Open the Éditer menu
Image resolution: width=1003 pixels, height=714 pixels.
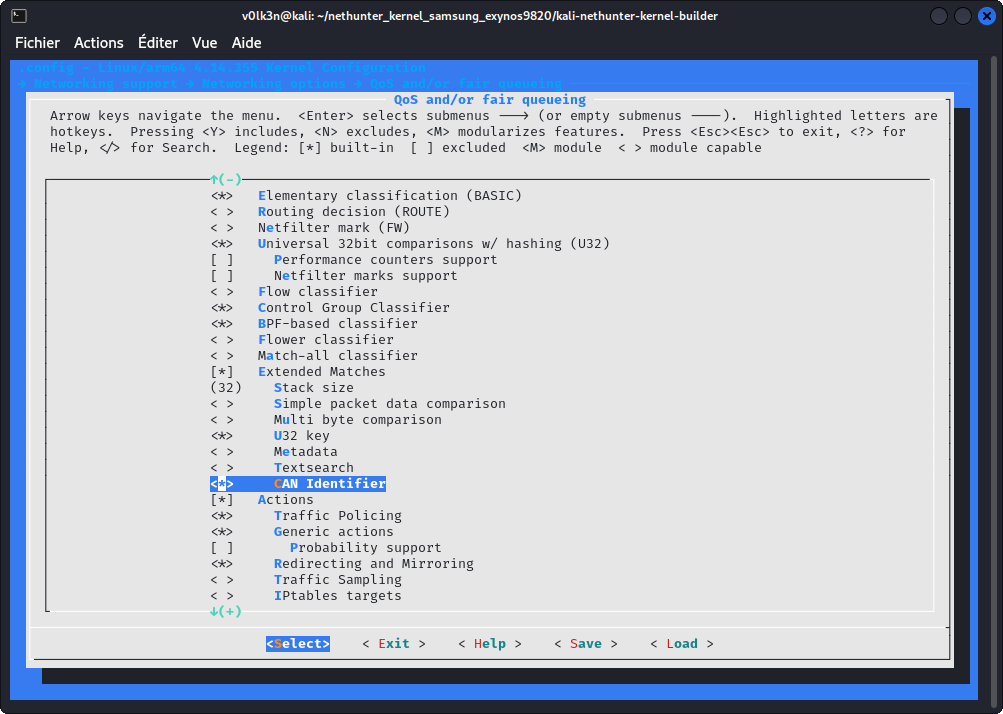tap(158, 43)
